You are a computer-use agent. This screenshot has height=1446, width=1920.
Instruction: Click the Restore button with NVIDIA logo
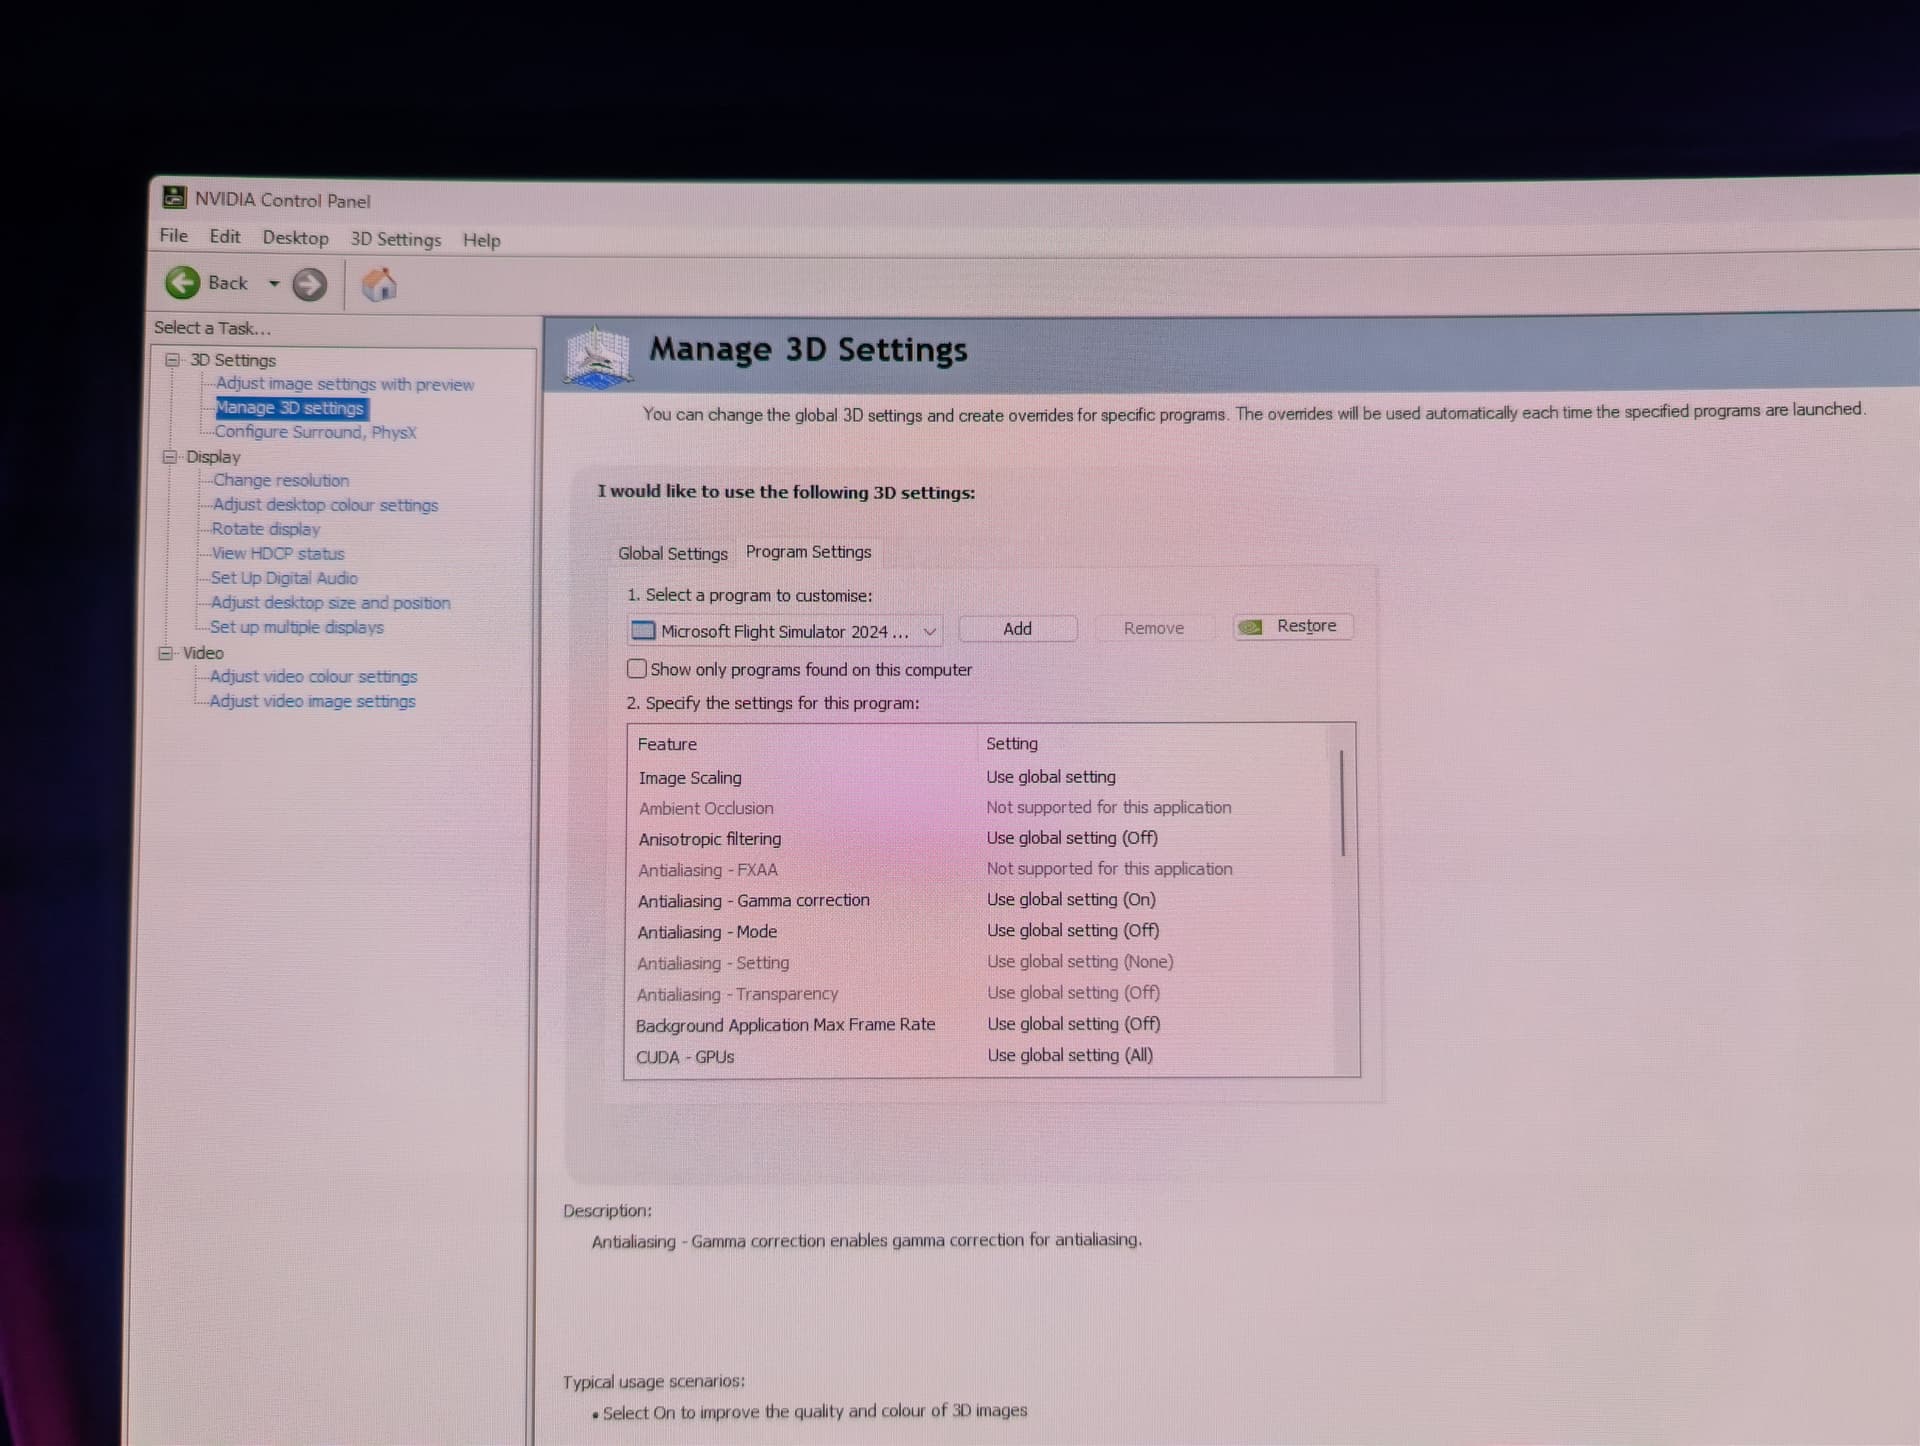click(1293, 627)
